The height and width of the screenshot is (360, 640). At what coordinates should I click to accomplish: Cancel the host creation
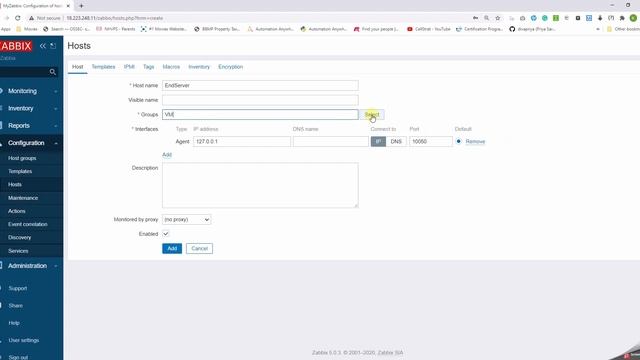(199, 249)
